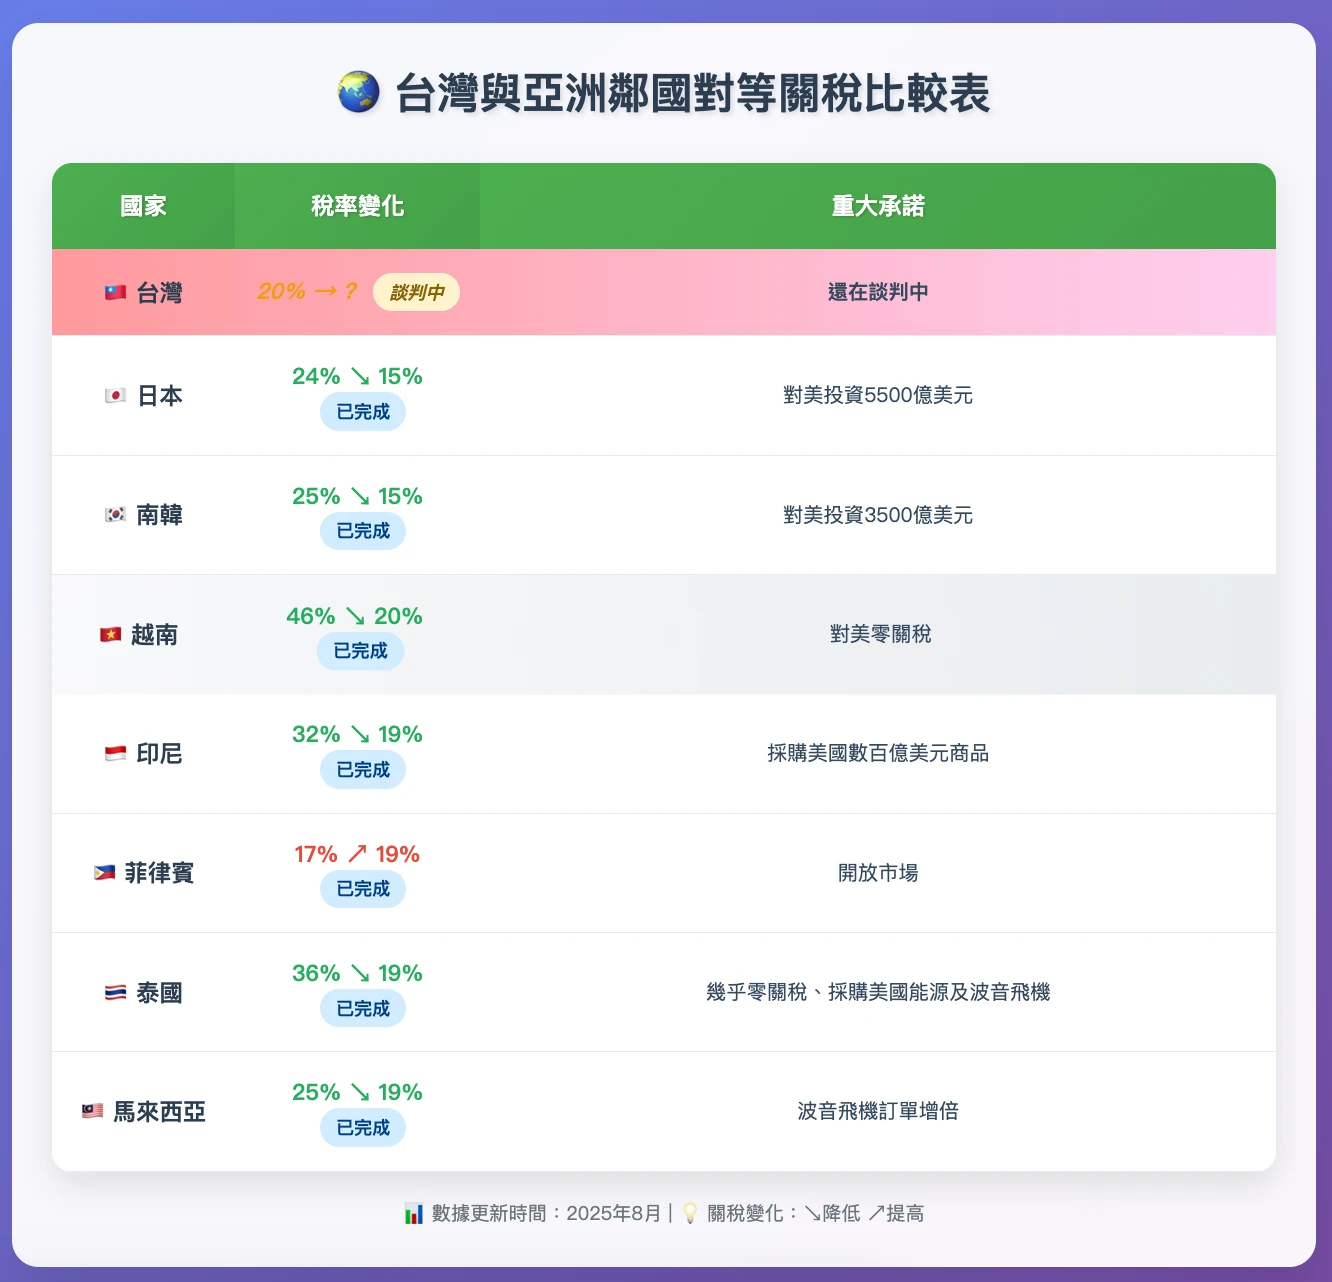Click the commitment text 開放市場
Screen dimensions: 1332x1282
(878, 873)
